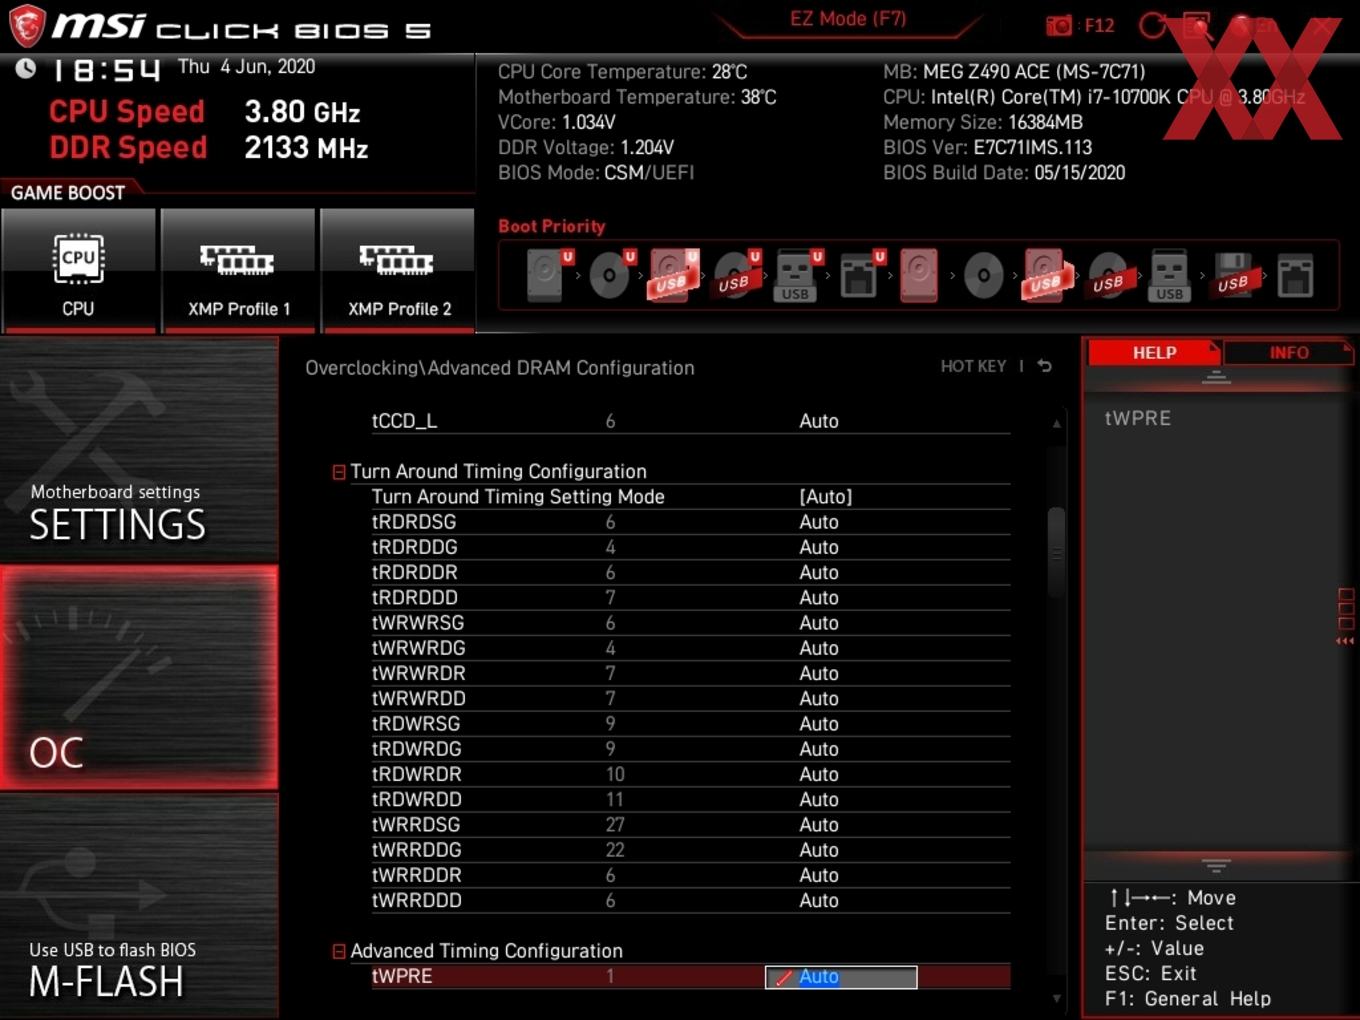Open the HELP tab
The image size is (1360, 1020).
point(1154,353)
